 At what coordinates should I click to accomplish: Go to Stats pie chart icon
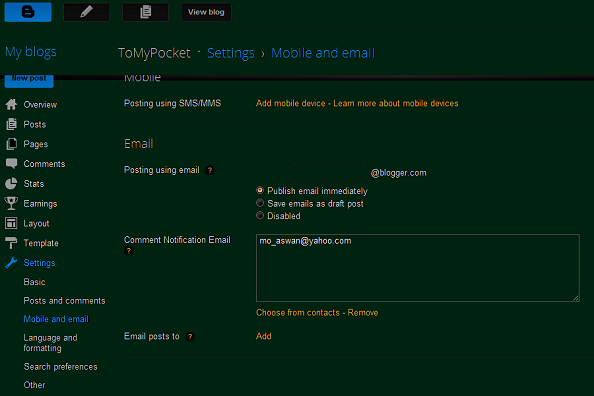click(x=11, y=183)
